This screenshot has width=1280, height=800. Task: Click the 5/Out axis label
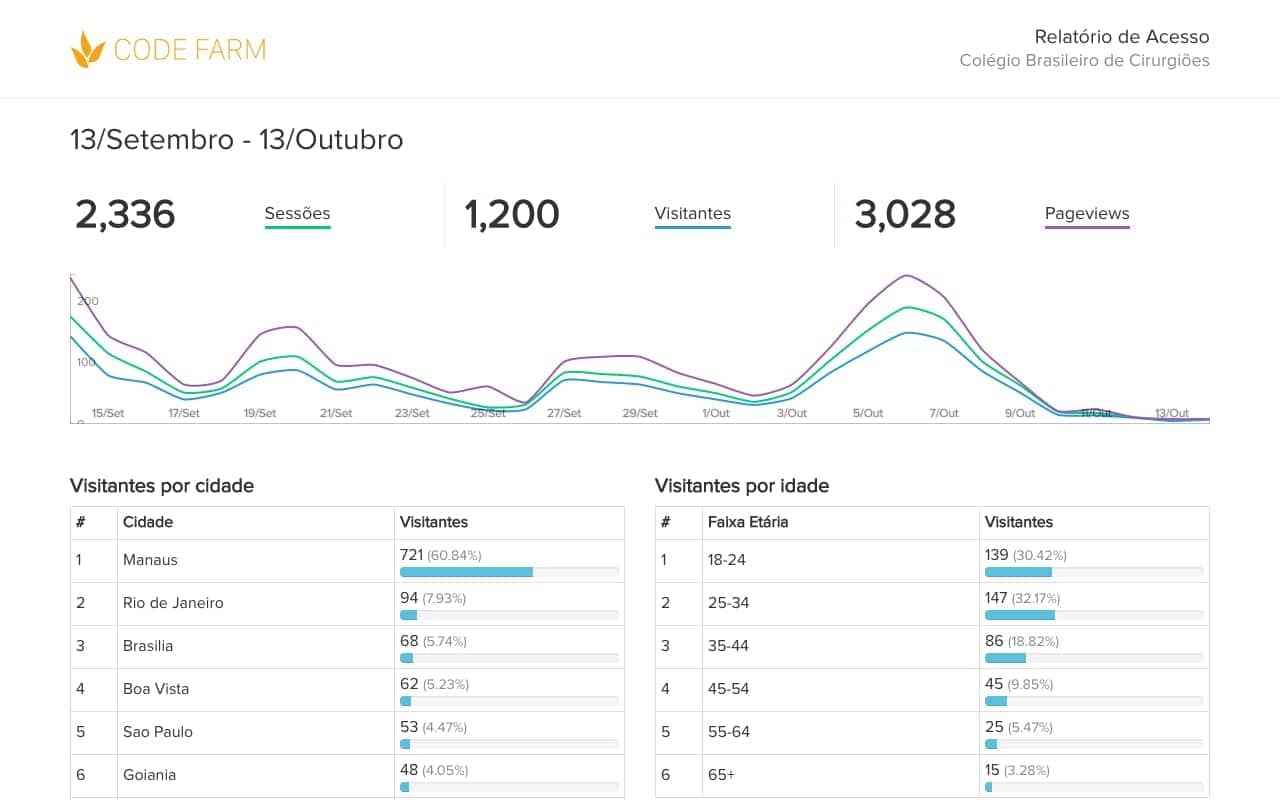(868, 413)
